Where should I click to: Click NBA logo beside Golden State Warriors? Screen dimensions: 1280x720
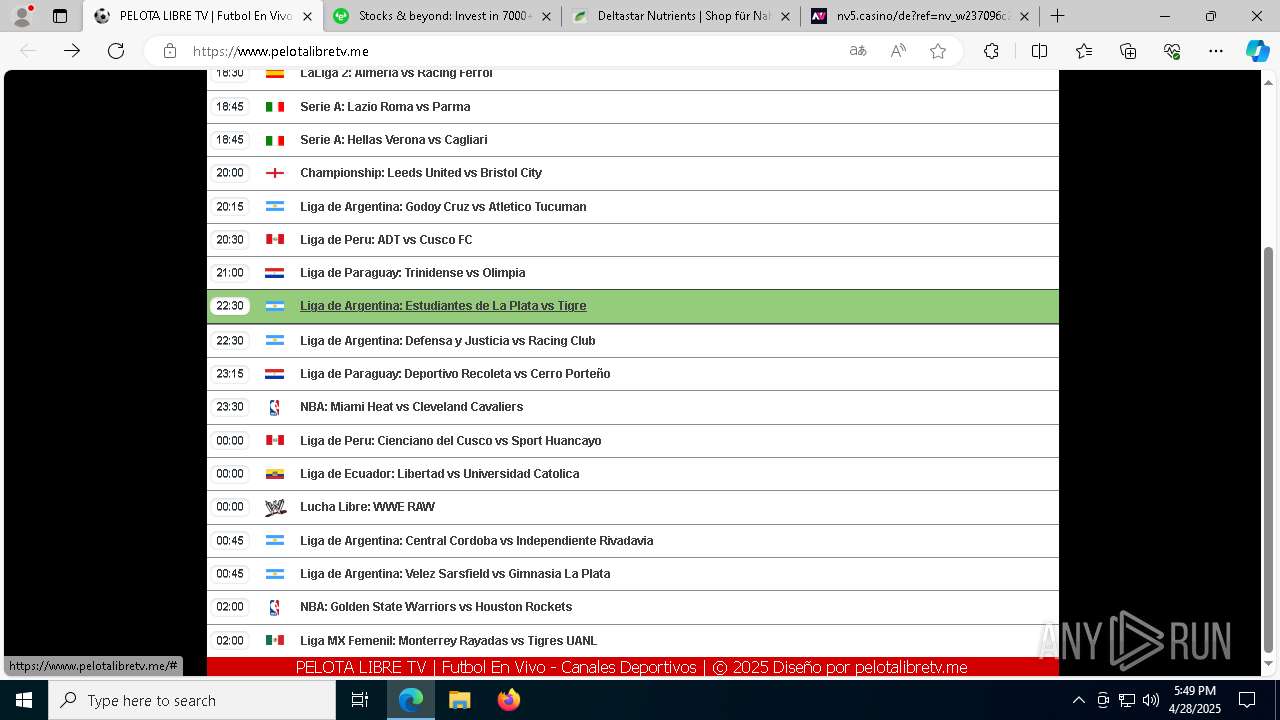pyautogui.click(x=275, y=607)
